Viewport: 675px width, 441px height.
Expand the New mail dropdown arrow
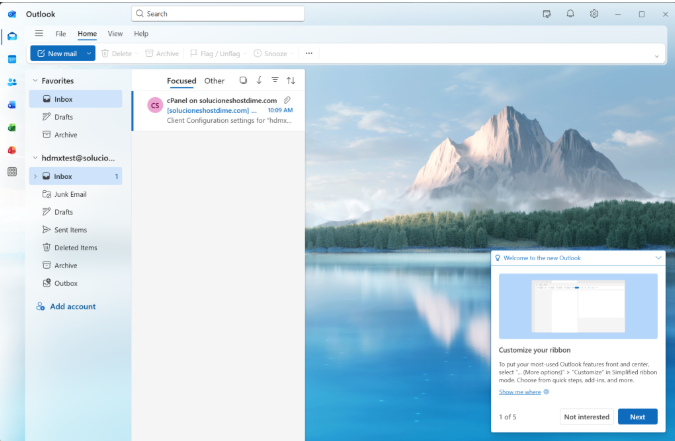pyautogui.click(x=89, y=53)
